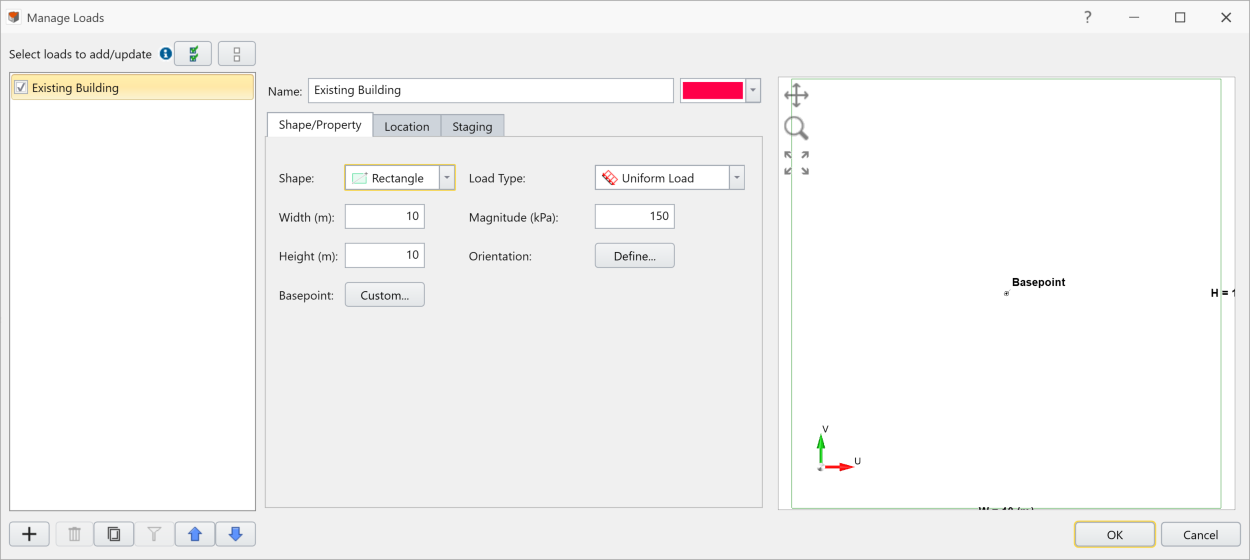Switch to the Staging tab
This screenshot has height=560, width=1250.
472,126
